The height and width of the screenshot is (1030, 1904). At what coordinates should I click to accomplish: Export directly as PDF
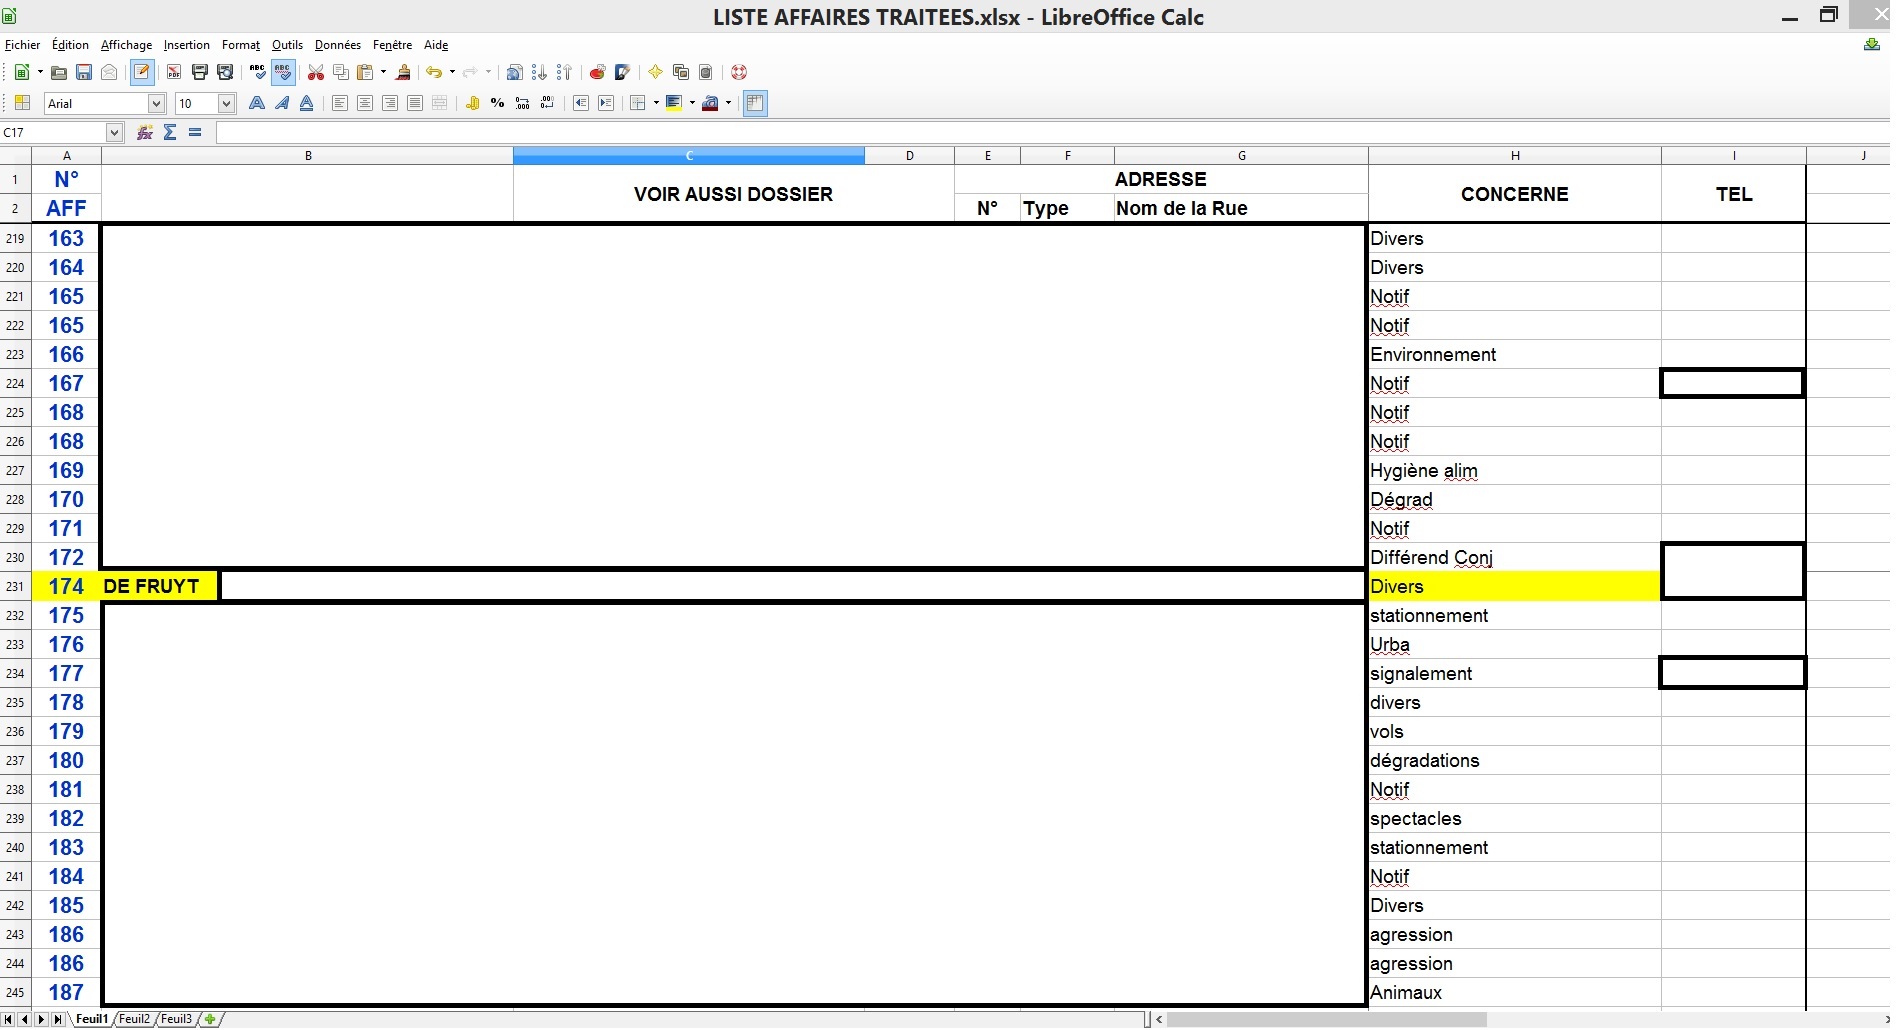[x=174, y=73]
